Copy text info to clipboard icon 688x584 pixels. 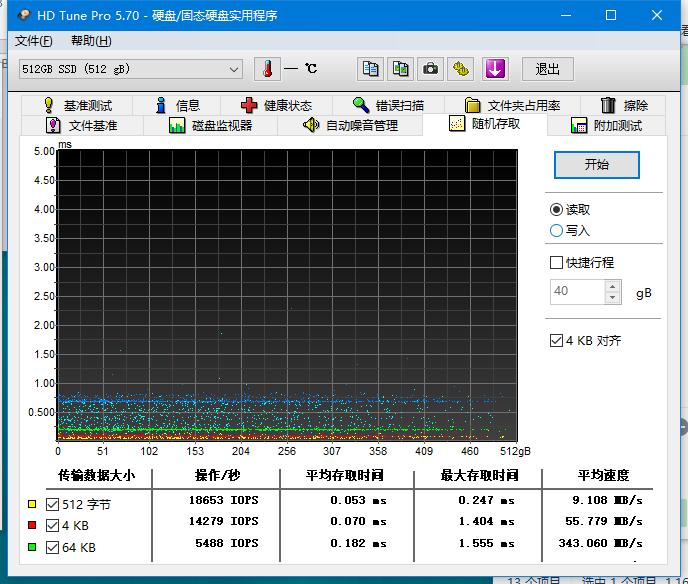(x=370, y=69)
